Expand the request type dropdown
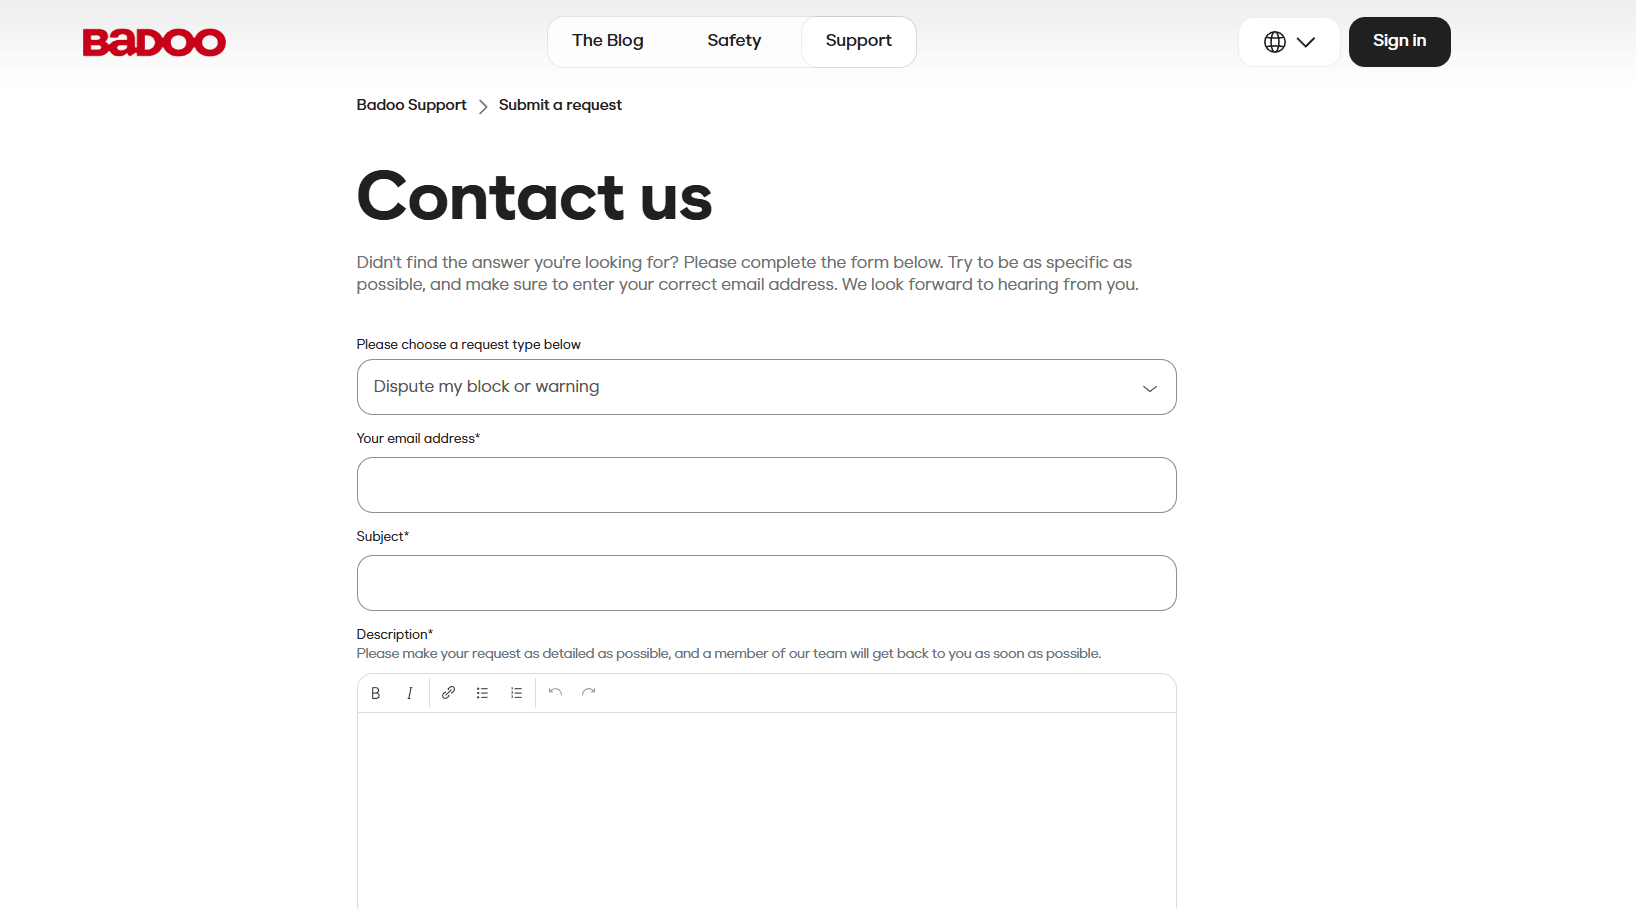This screenshot has height=909, width=1636. coord(766,387)
